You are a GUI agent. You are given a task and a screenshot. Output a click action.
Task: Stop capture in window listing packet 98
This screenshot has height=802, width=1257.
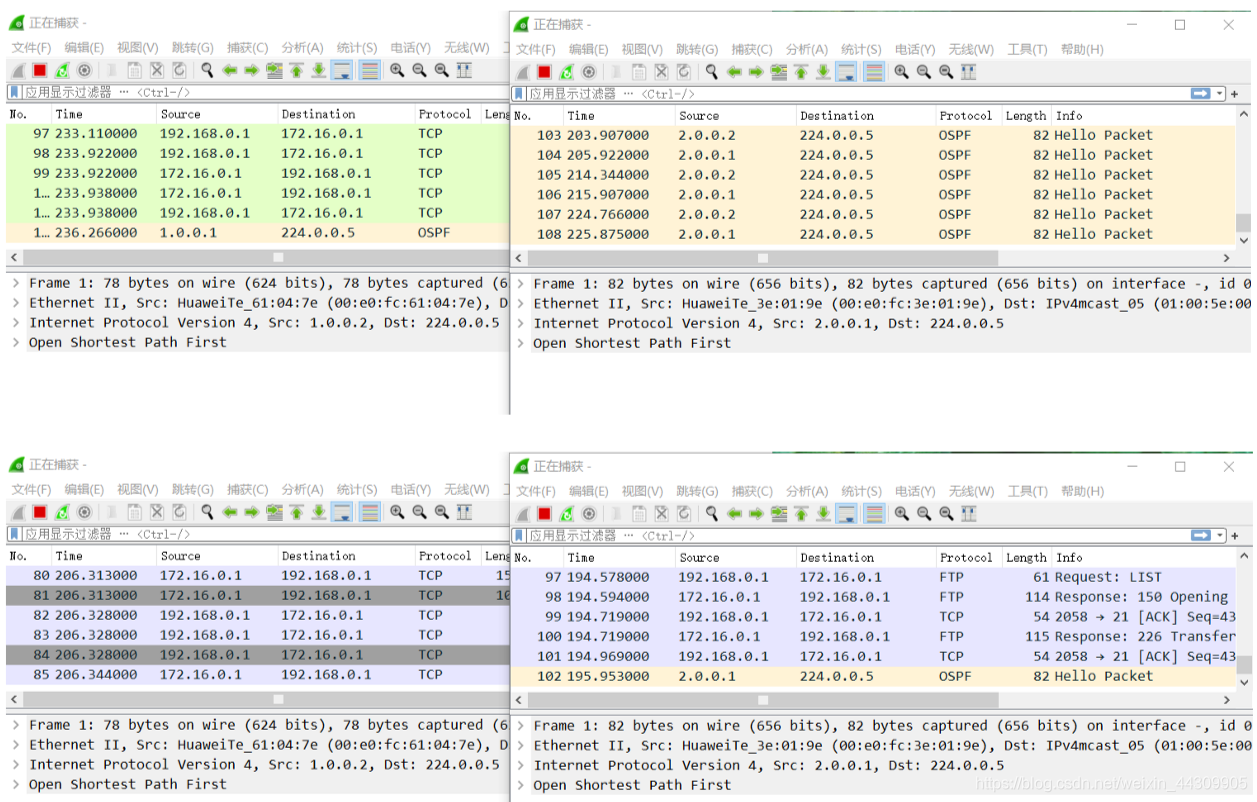click(40, 70)
